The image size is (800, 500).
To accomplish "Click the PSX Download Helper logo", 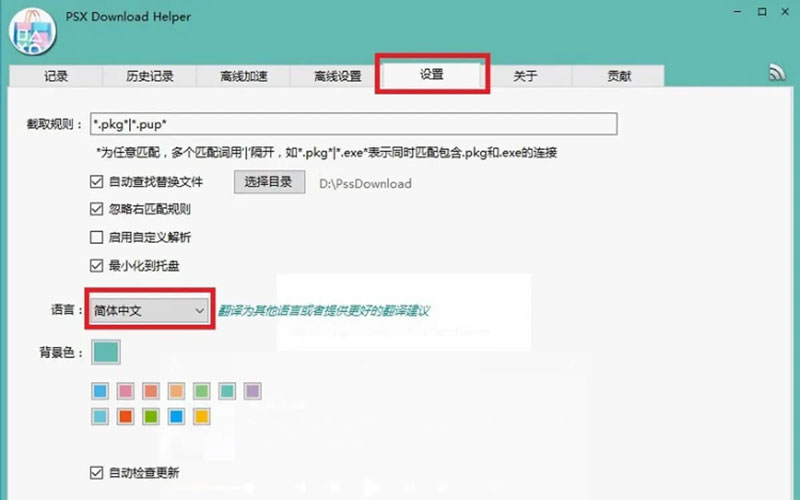I will (31, 30).
